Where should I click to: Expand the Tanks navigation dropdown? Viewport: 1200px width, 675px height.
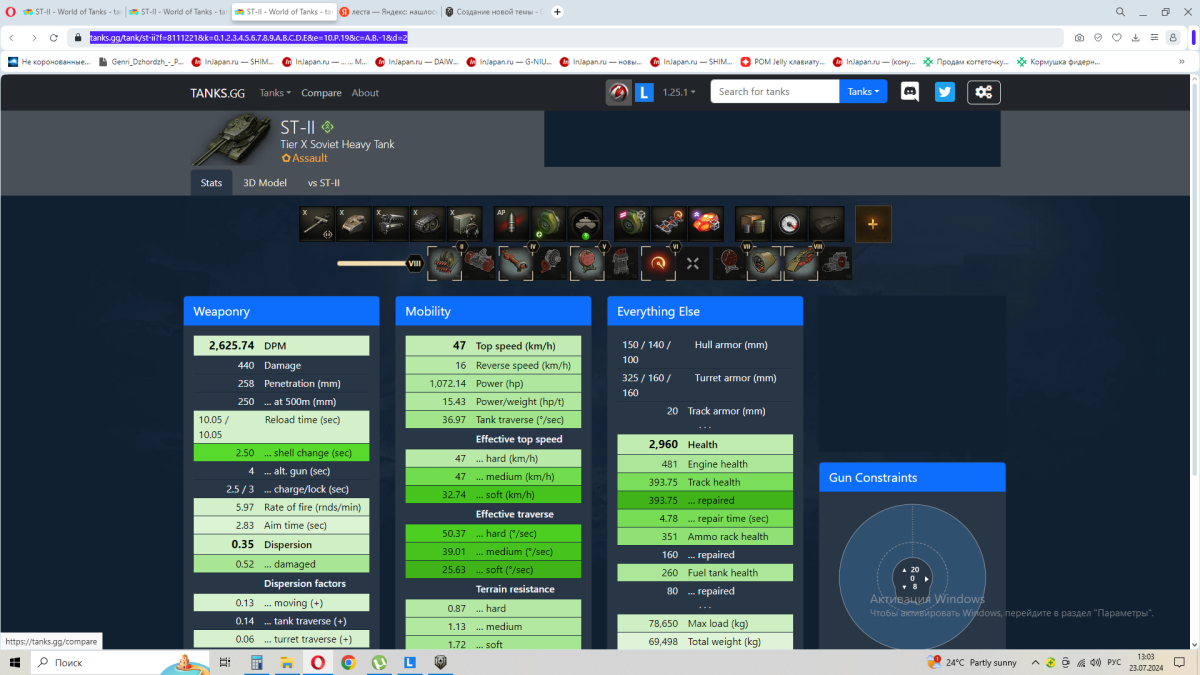tap(275, 92)
